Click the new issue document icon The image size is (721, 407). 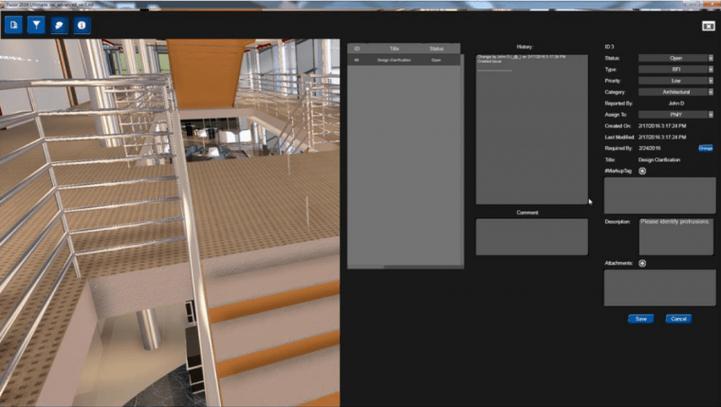13,25
